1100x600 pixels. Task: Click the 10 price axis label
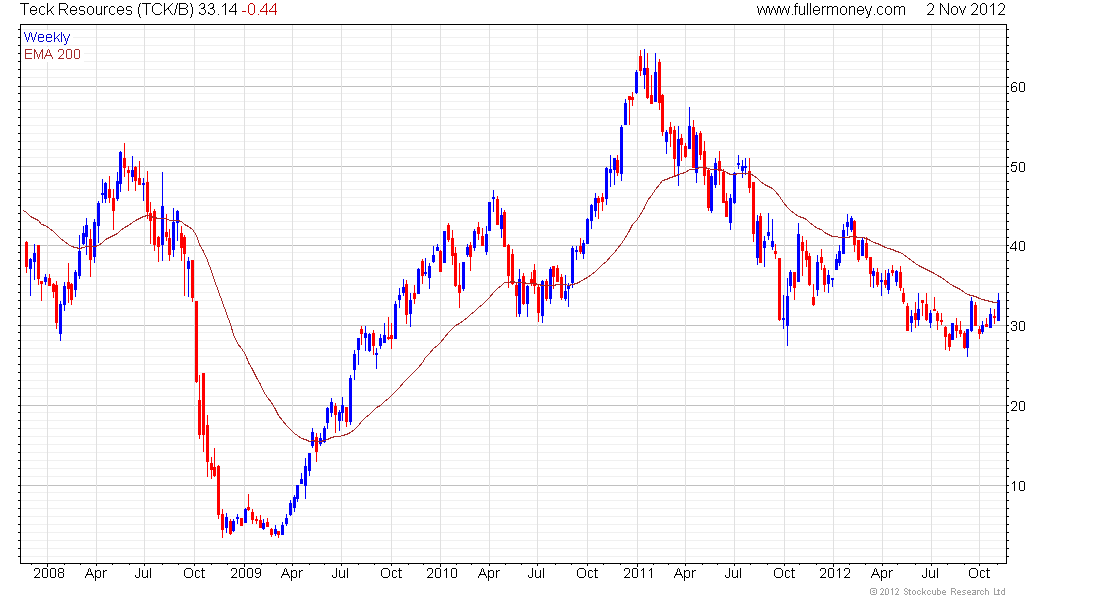click(x=1017, y=486)
